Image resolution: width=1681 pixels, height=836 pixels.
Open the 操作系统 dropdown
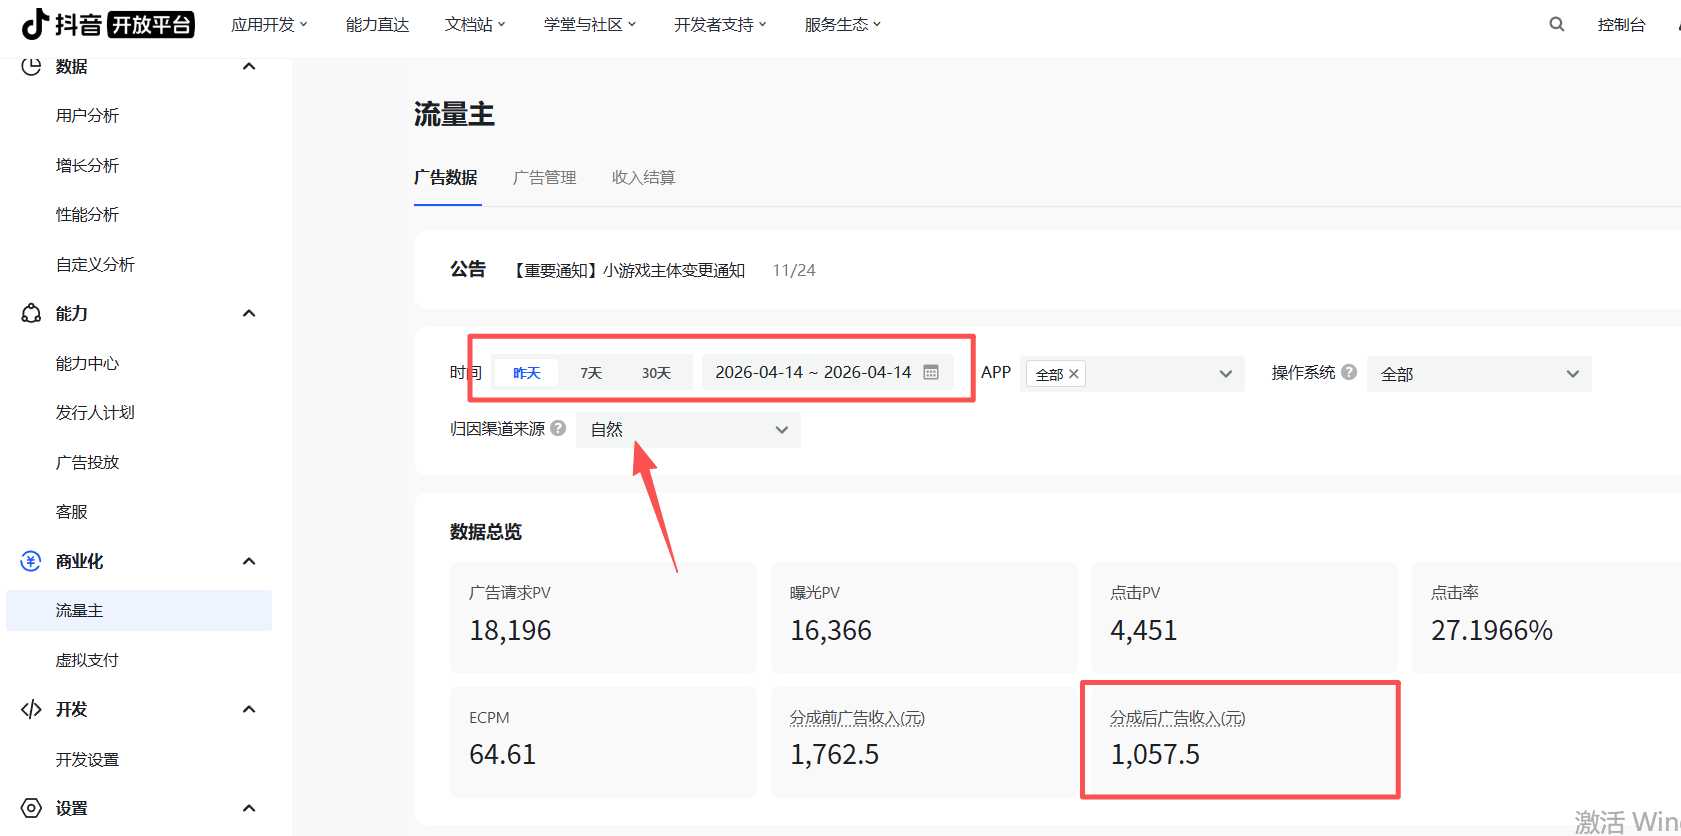coord(1478,374)
